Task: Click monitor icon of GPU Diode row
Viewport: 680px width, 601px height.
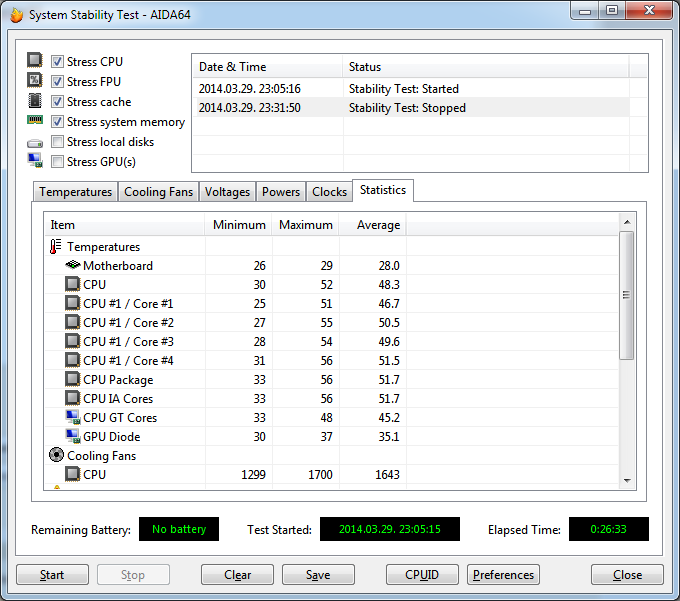Action: 73,436
